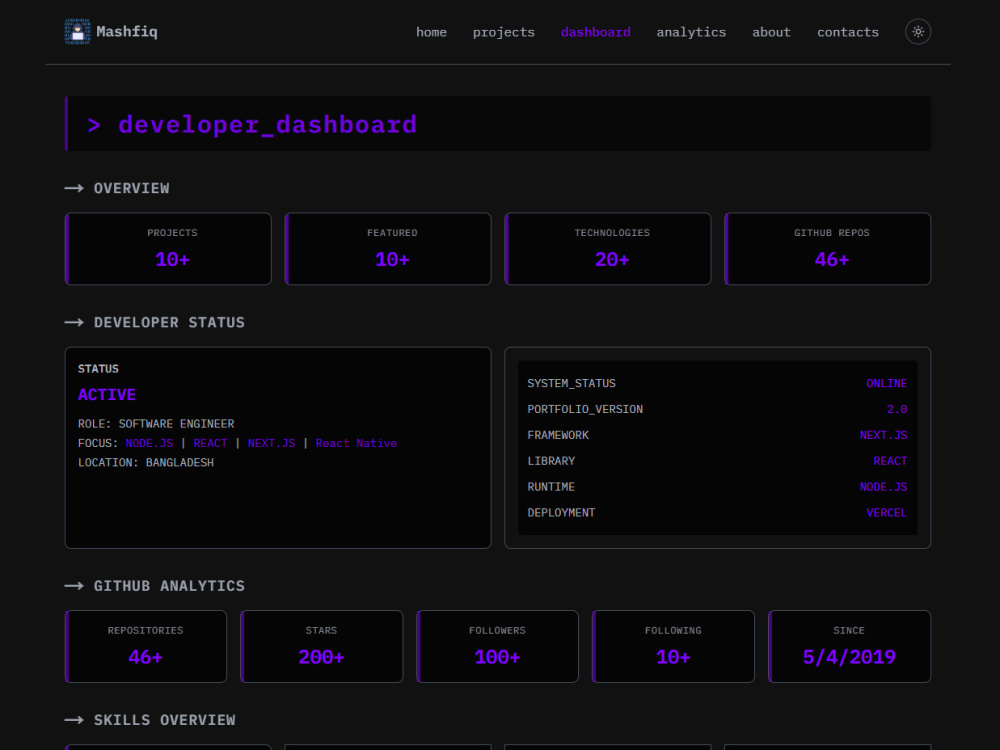Open the projects nav item
1000x750 pixels.
pos(503,32)
